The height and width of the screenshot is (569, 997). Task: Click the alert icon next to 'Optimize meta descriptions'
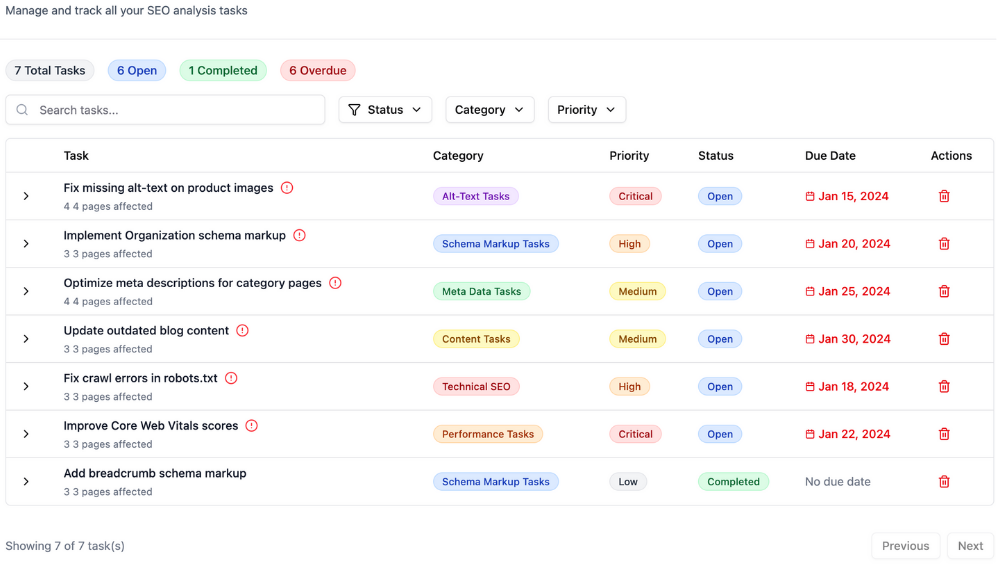[335, 283]
